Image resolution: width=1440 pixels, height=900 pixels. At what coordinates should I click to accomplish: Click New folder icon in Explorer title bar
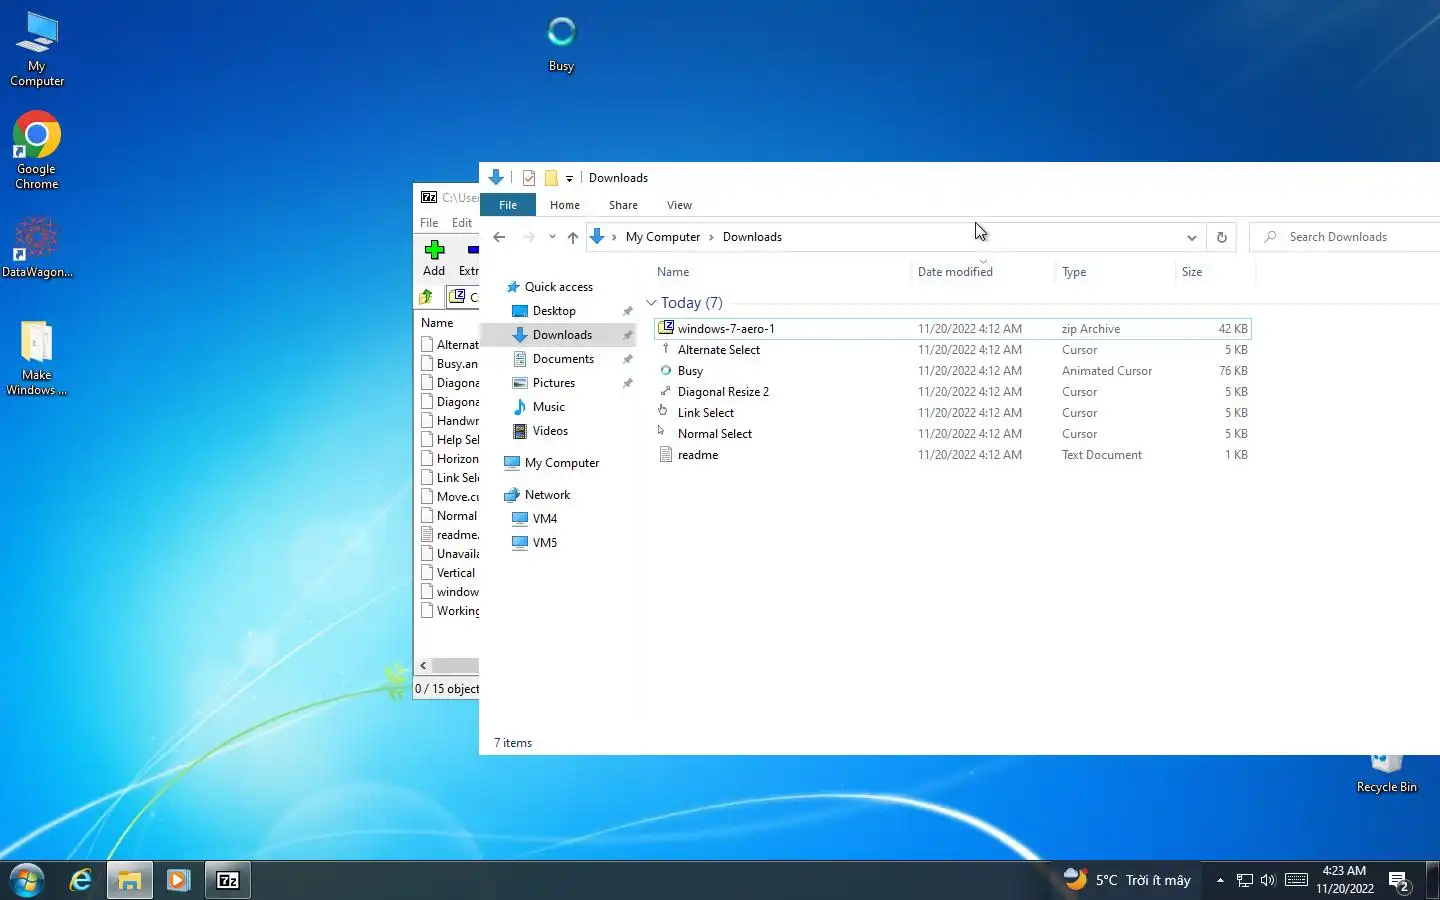point(551,178)
